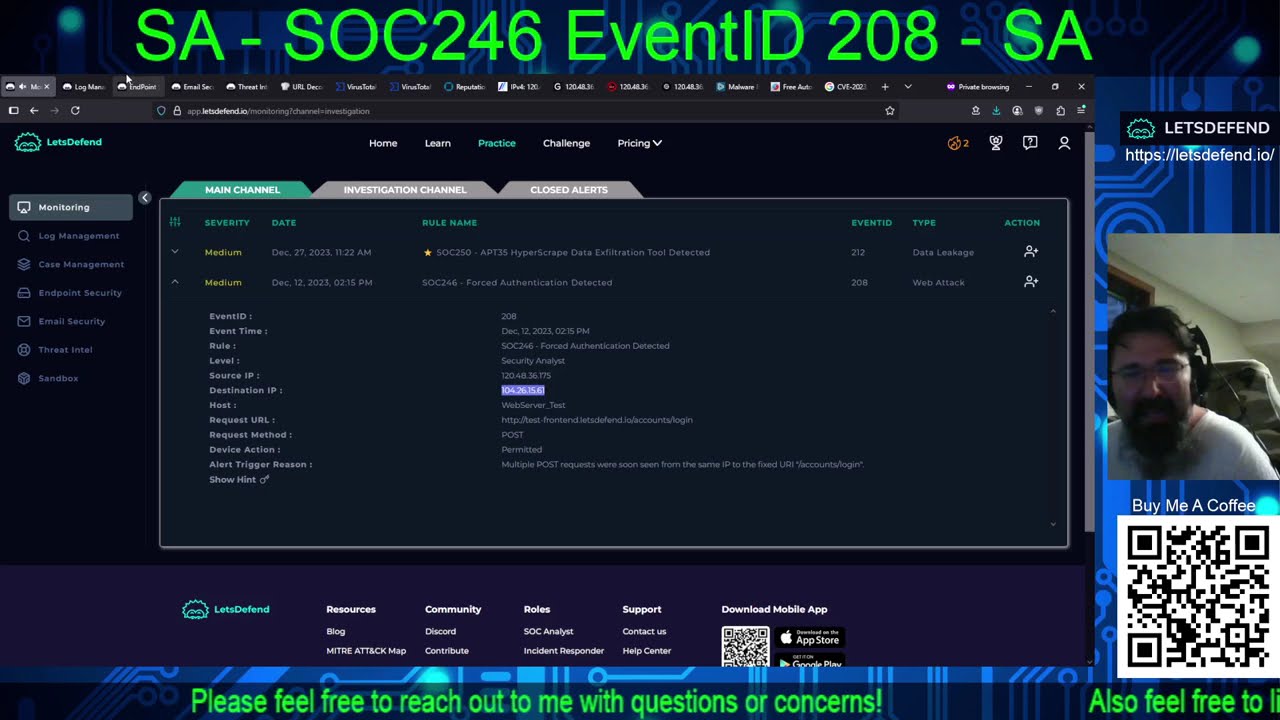Click the source IP 120.48.36.175
The height and width of the screenshot is (720, 1280).
click(x=526, y=375)
